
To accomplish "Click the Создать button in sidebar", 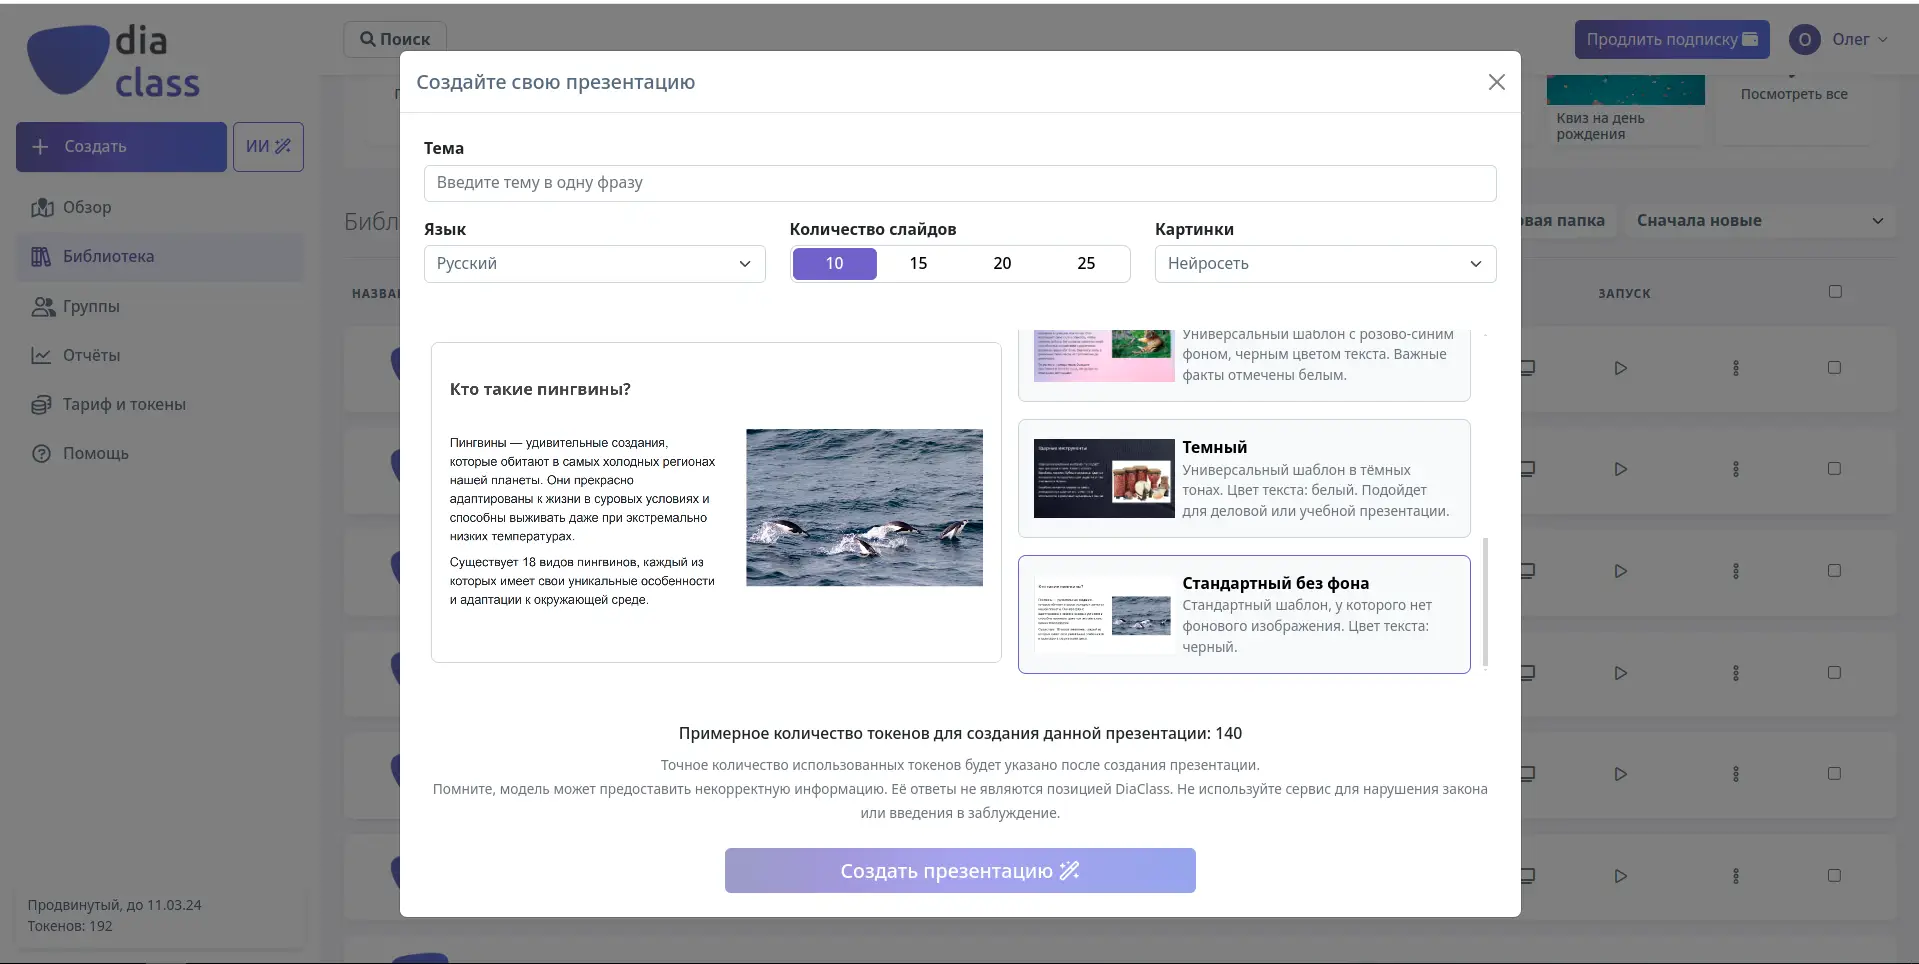I will (x=121, y=147).
